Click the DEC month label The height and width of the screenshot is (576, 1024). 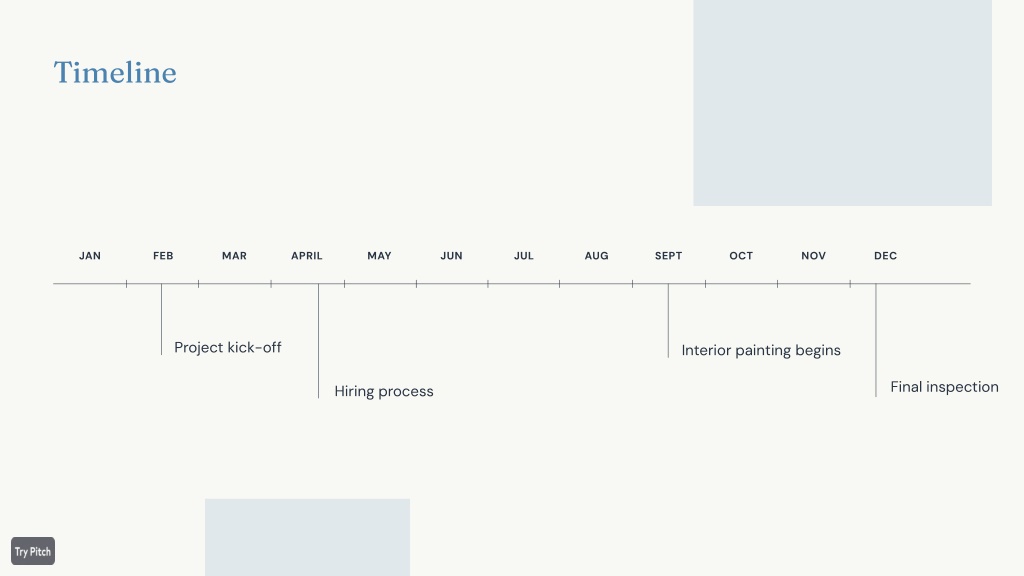click(x=886, y=256)
